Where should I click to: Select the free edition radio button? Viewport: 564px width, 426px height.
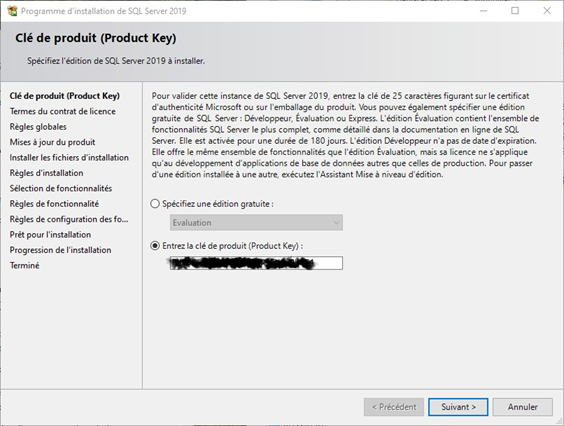(155, 204)
